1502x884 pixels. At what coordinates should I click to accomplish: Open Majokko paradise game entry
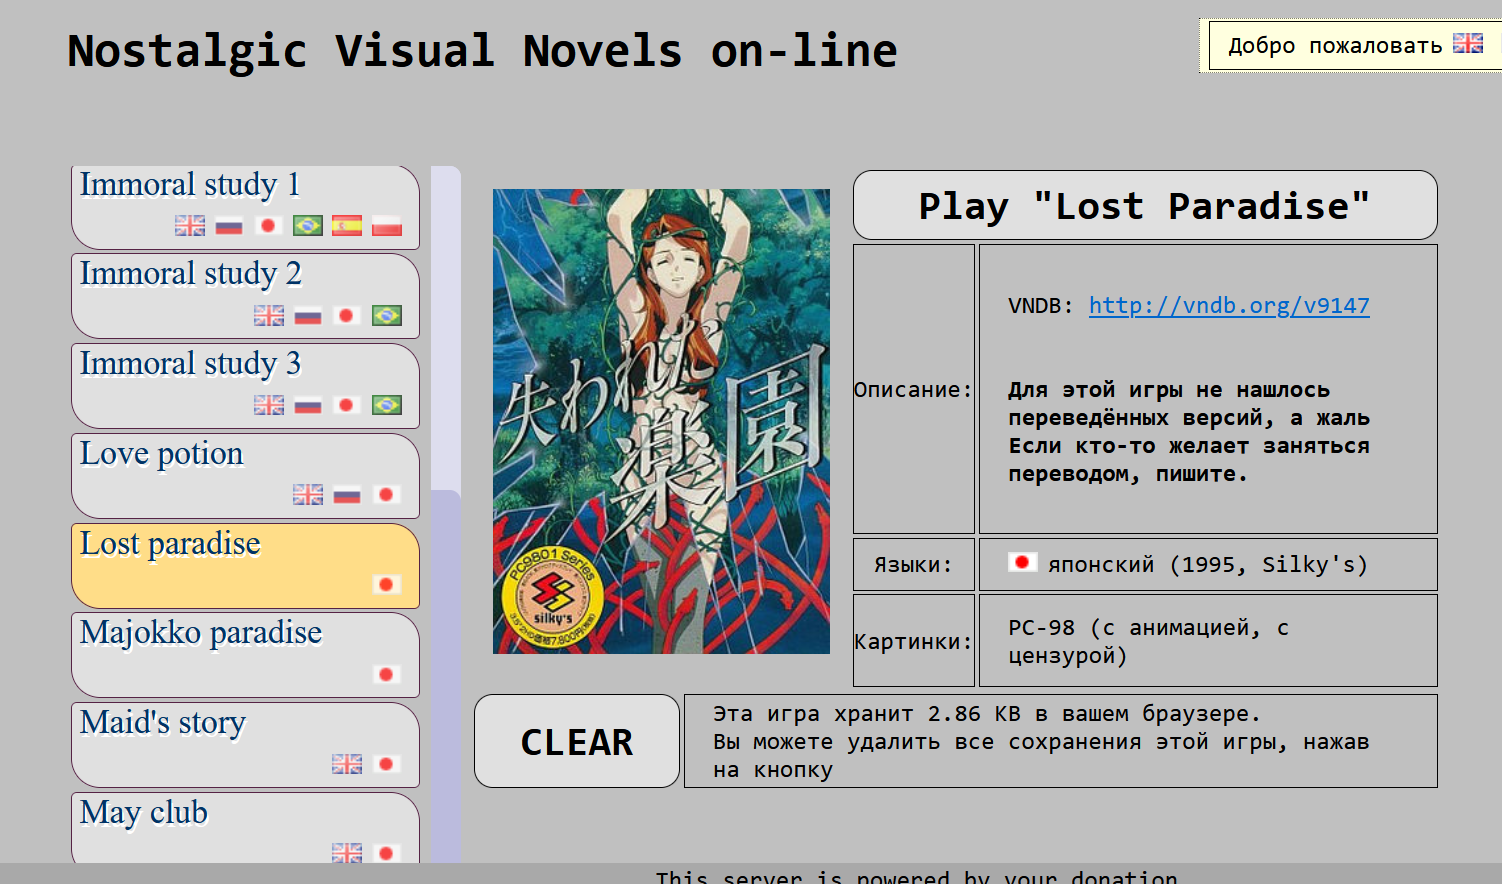(x=245, y=655)
